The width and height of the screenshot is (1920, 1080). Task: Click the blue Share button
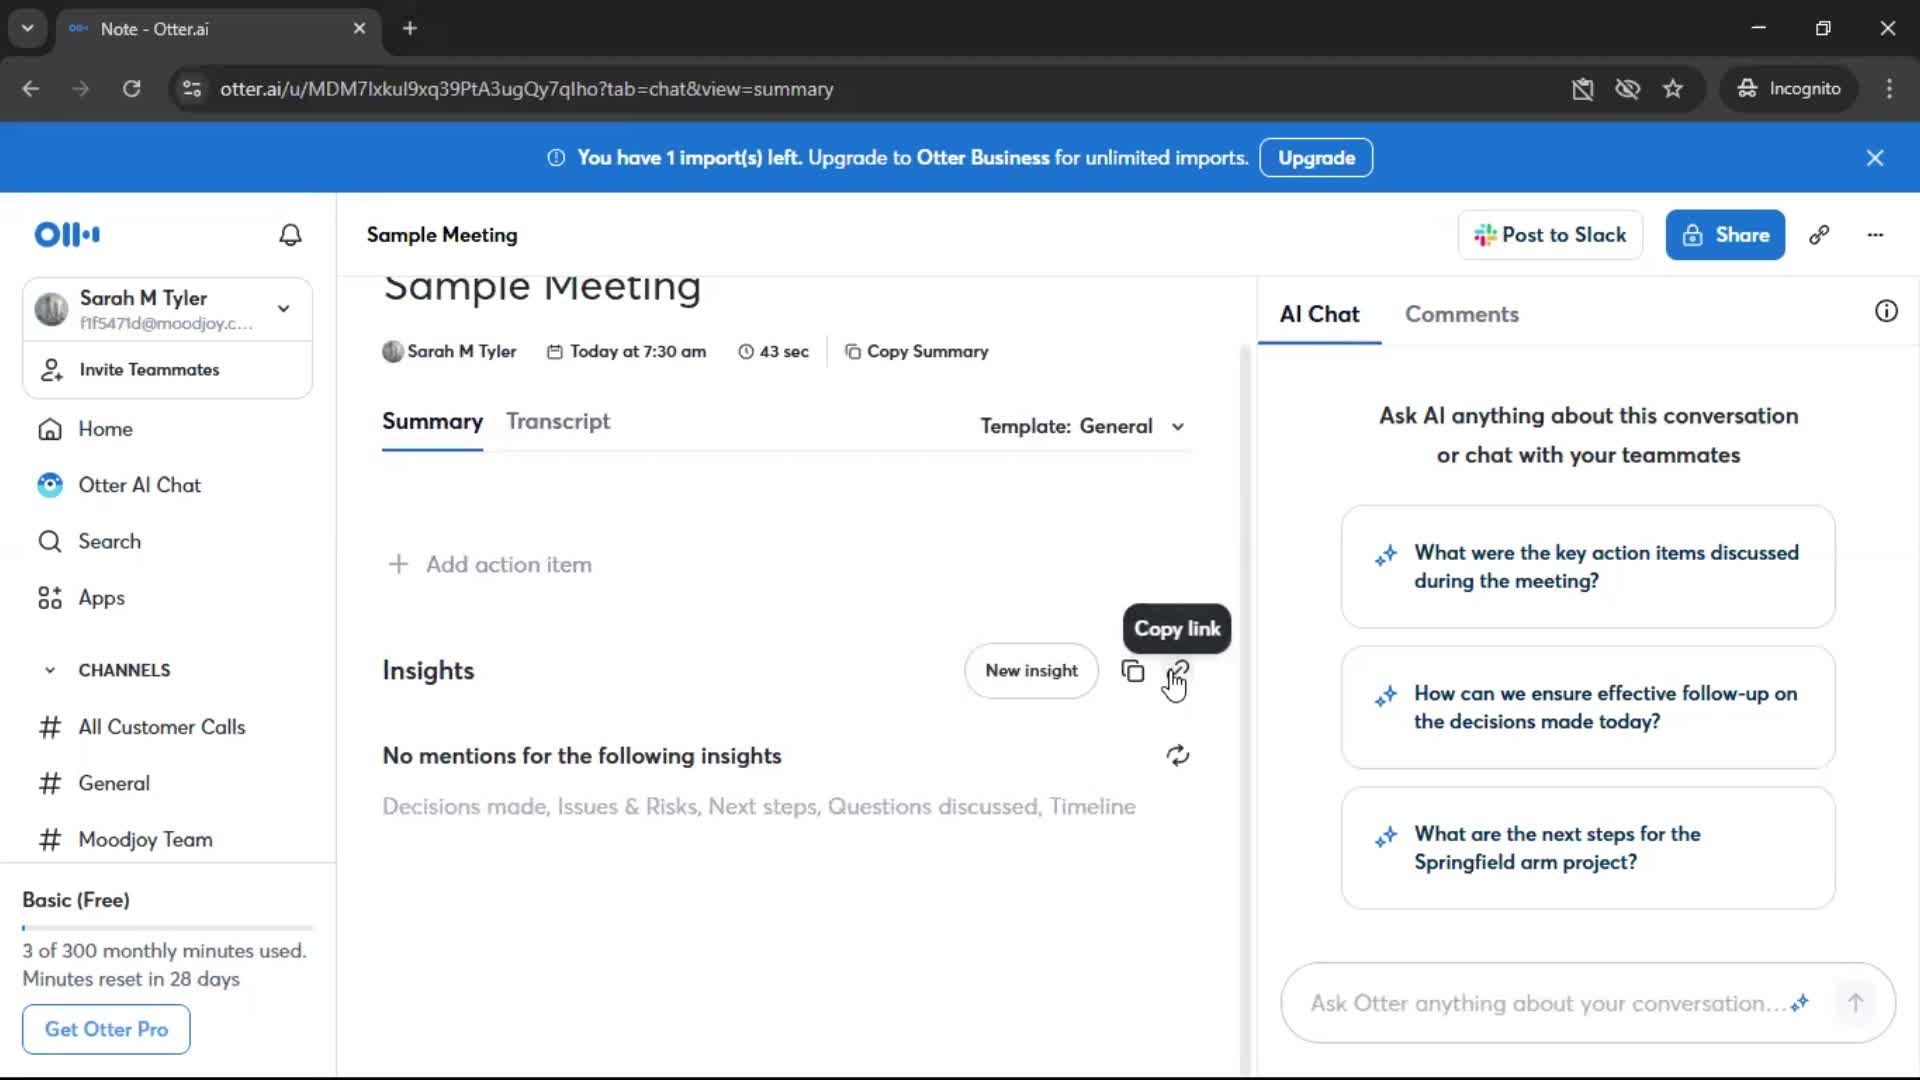click(1725, 235)
